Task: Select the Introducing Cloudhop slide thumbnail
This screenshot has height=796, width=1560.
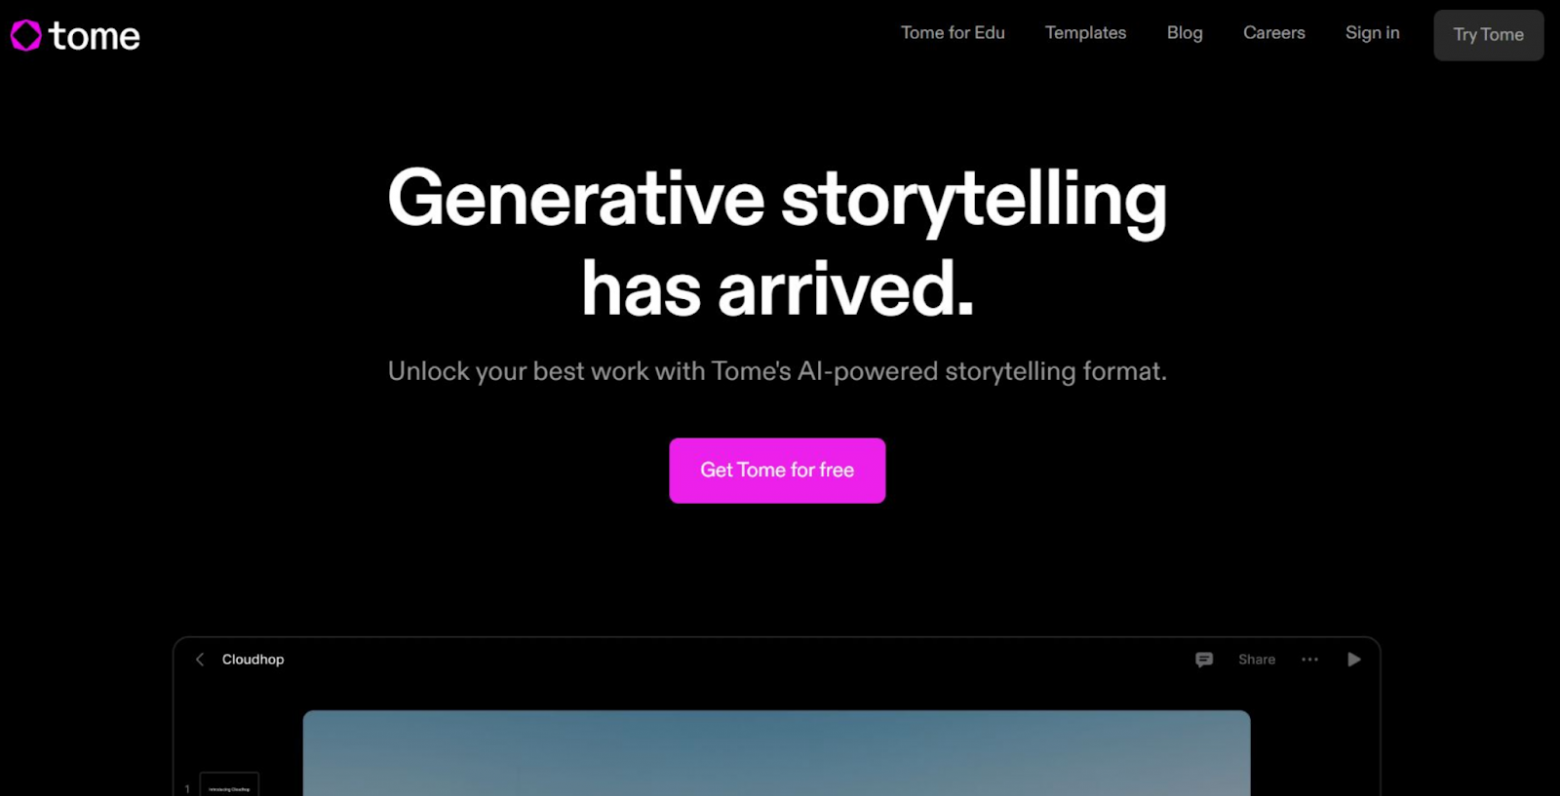Action: click(x=229, y=784)
